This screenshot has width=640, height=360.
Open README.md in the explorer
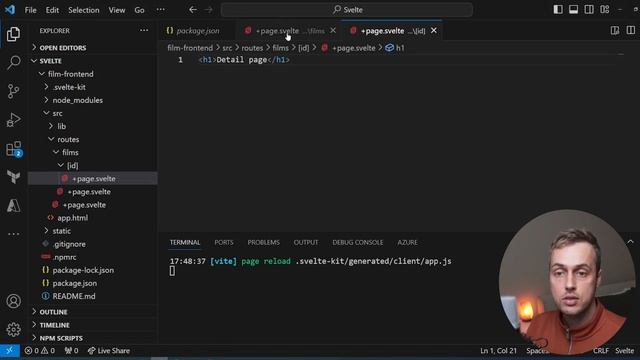[93, 296]
